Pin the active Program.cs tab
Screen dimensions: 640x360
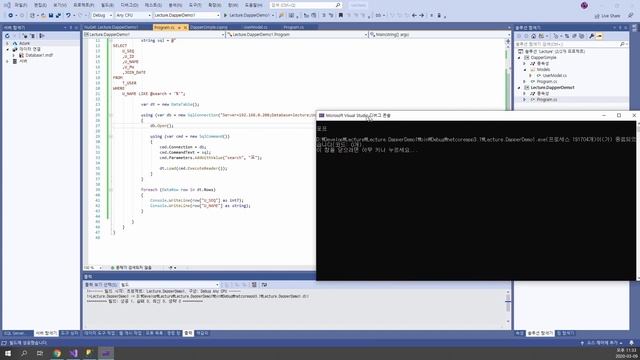tap(179, 27)
